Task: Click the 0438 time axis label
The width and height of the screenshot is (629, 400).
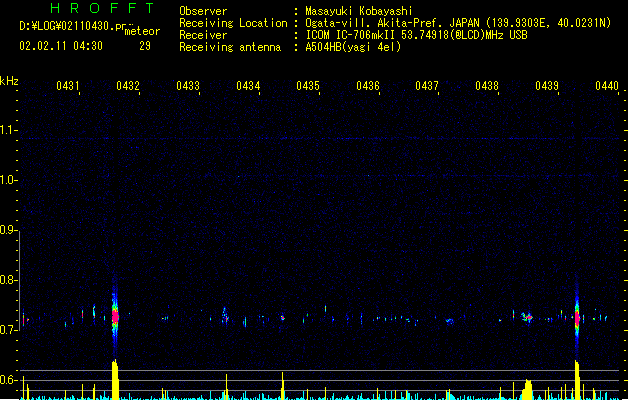Action: (487, 85)
